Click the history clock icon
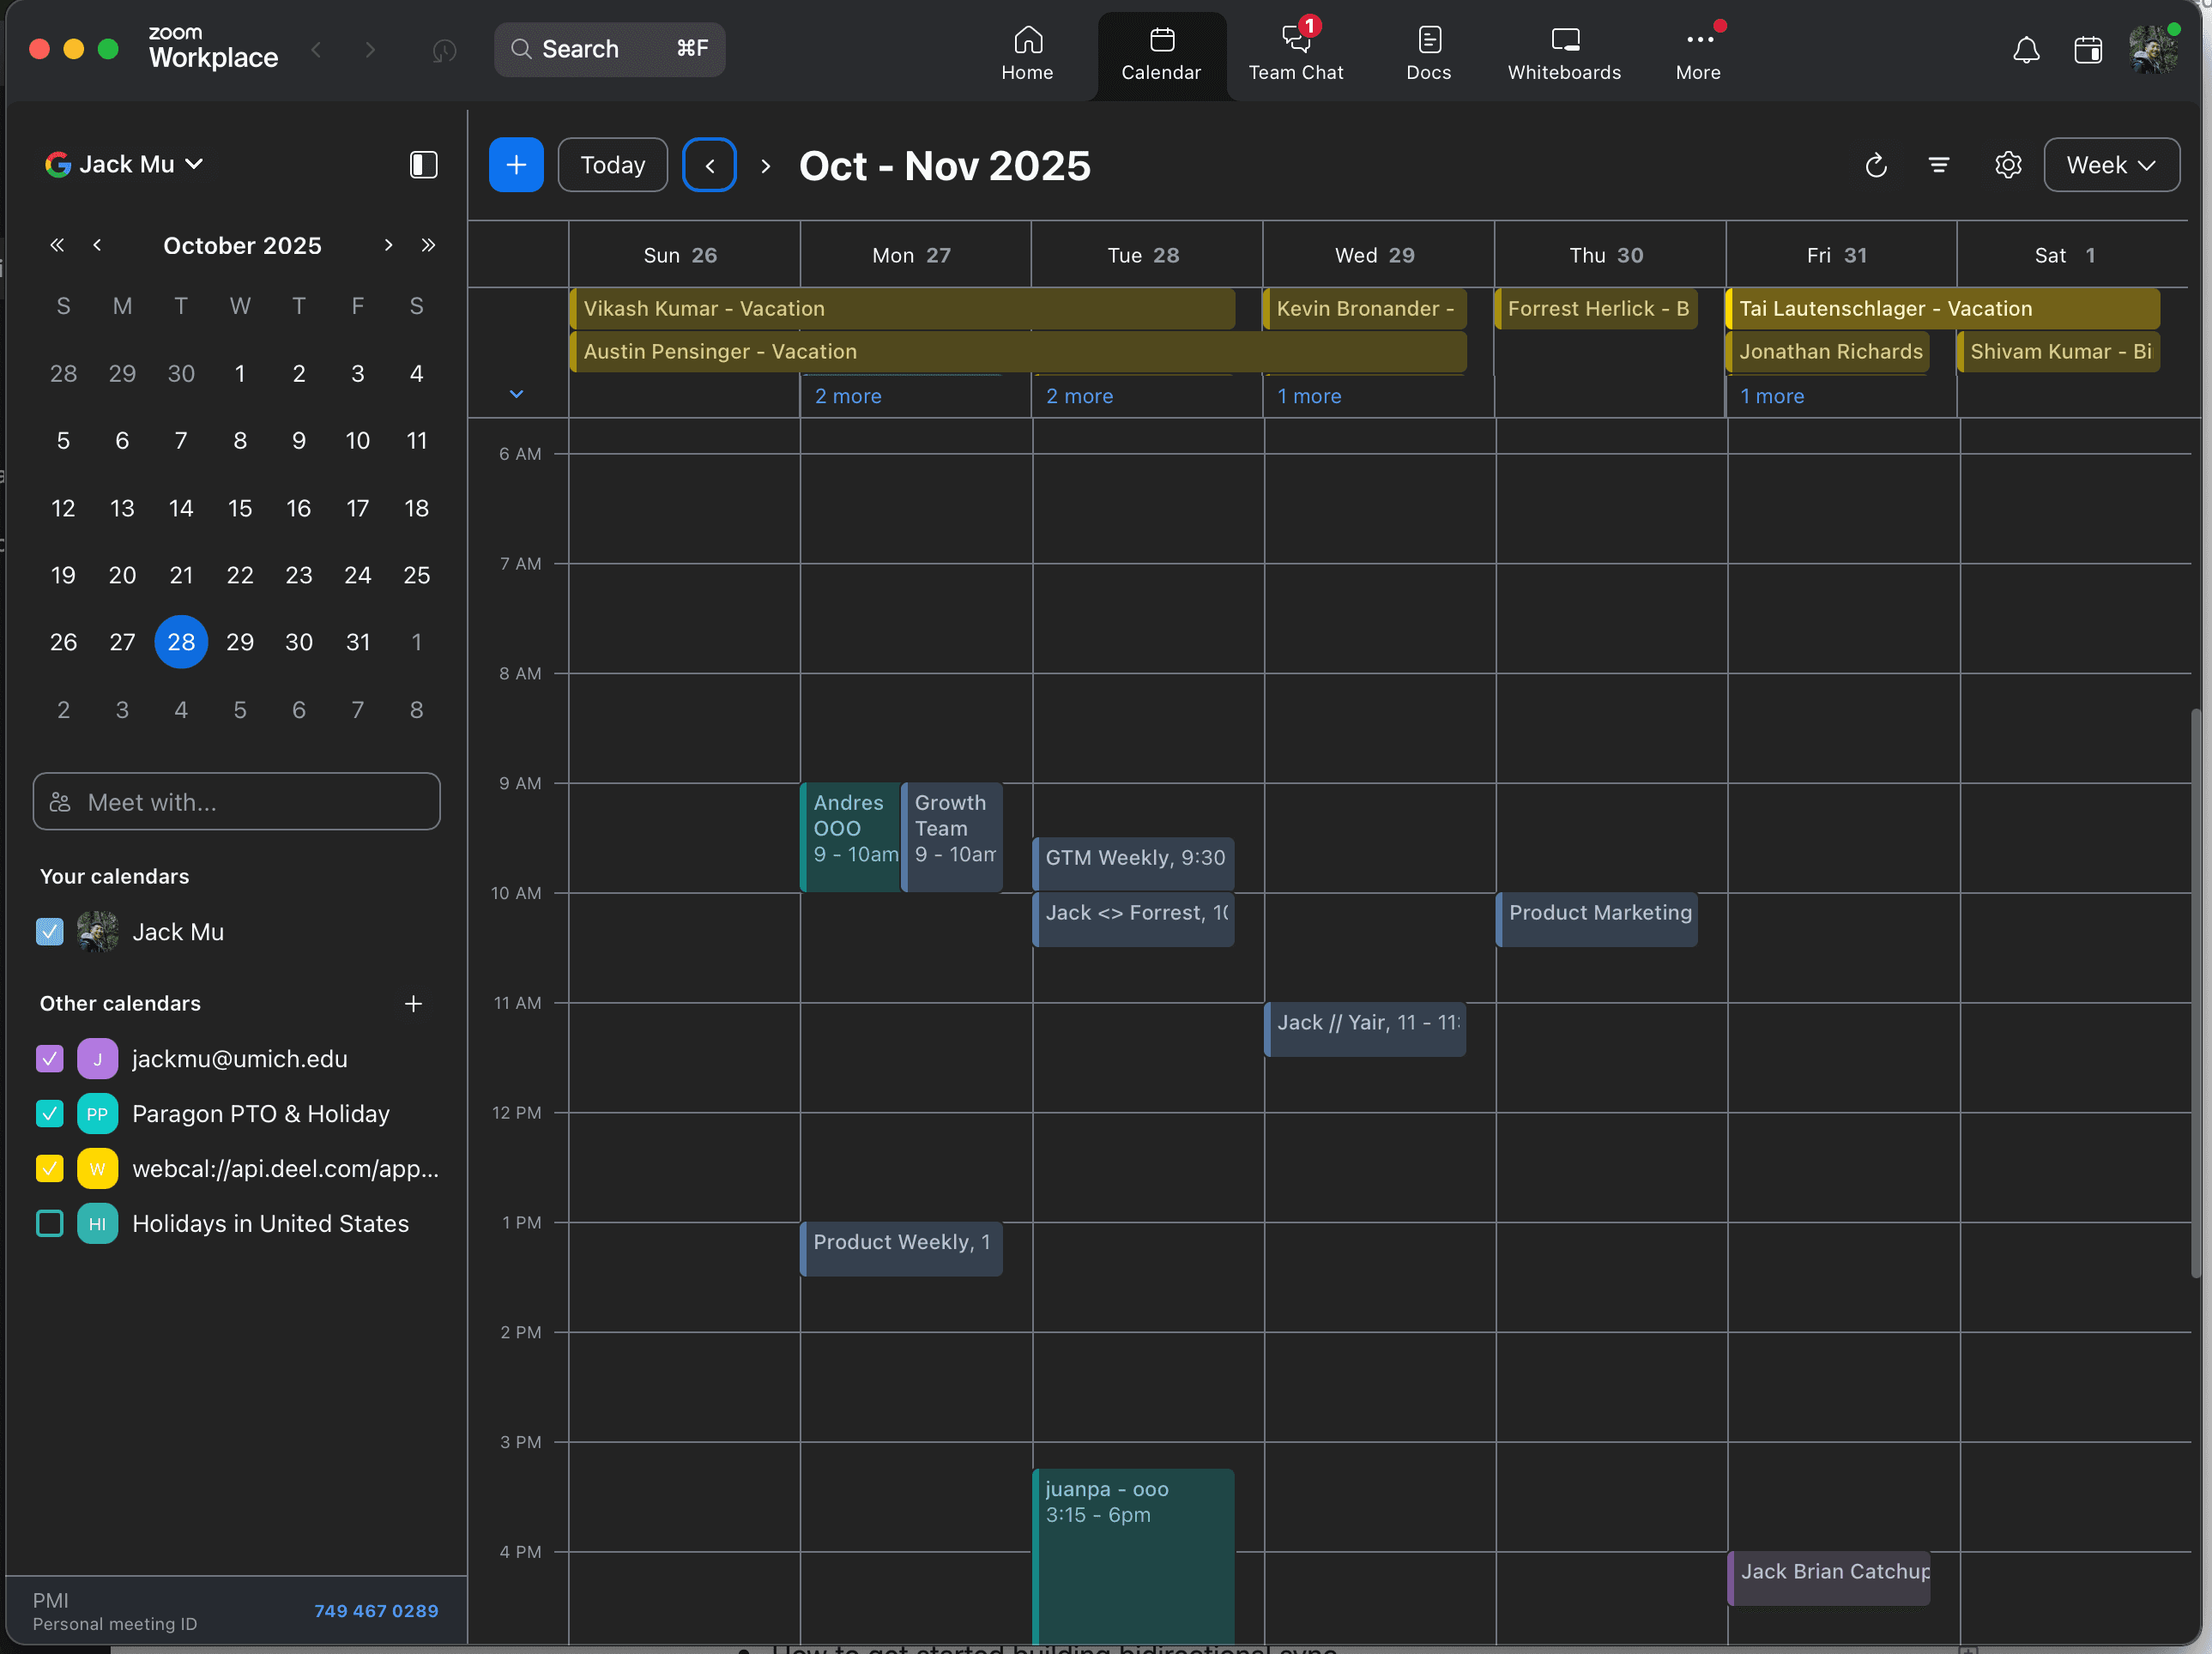This screenshot has height=1654, width=2212. [x=444, y=50]
